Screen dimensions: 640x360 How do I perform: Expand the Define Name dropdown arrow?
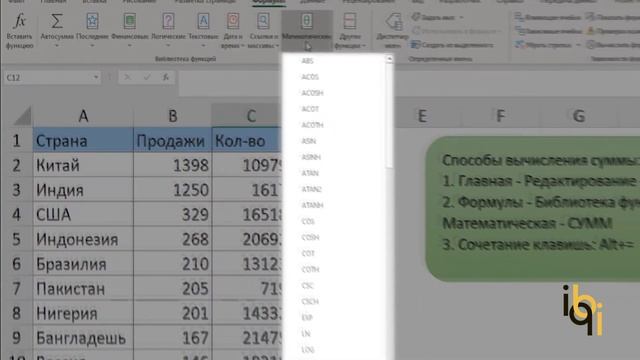[x=461, y=18]
